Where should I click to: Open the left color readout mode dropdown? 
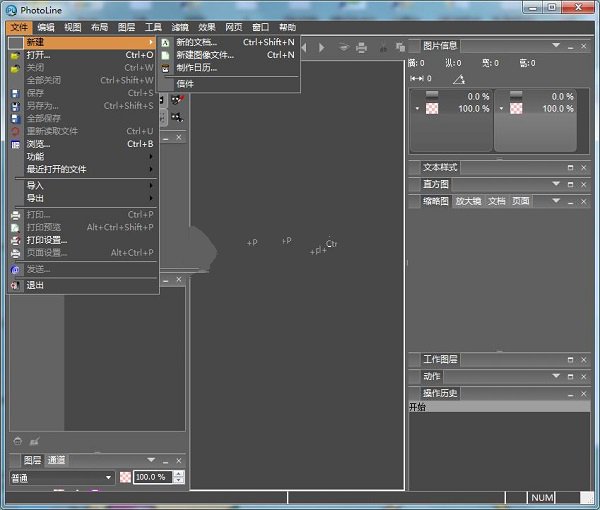click(x=417, y=109)
